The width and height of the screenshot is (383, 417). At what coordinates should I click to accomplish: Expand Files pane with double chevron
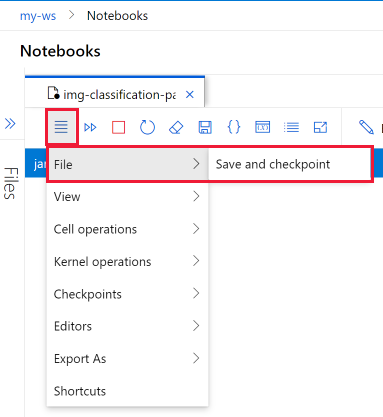tap(10, 124)
